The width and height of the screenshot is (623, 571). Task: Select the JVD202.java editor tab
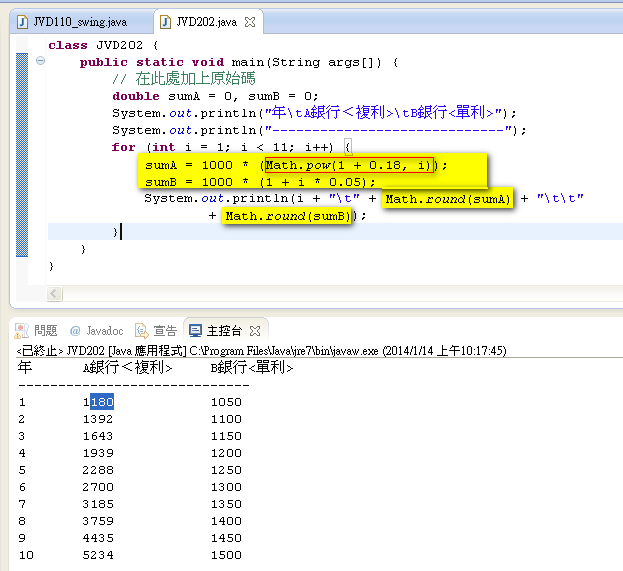207,22
